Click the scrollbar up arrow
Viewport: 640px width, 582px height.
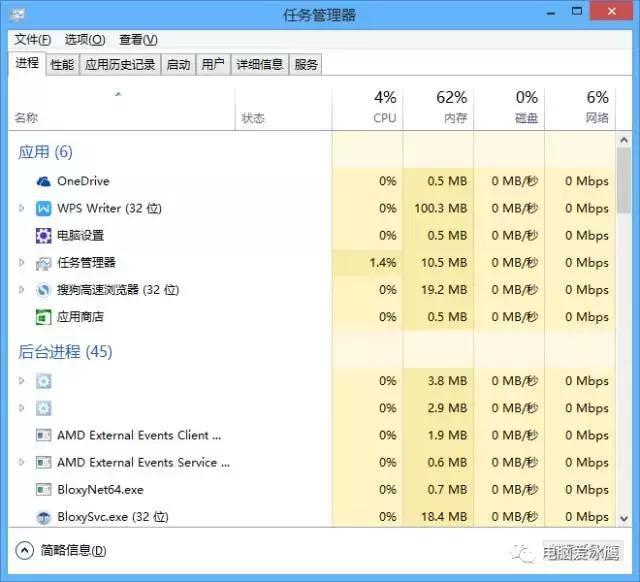(x=624, y=140)
